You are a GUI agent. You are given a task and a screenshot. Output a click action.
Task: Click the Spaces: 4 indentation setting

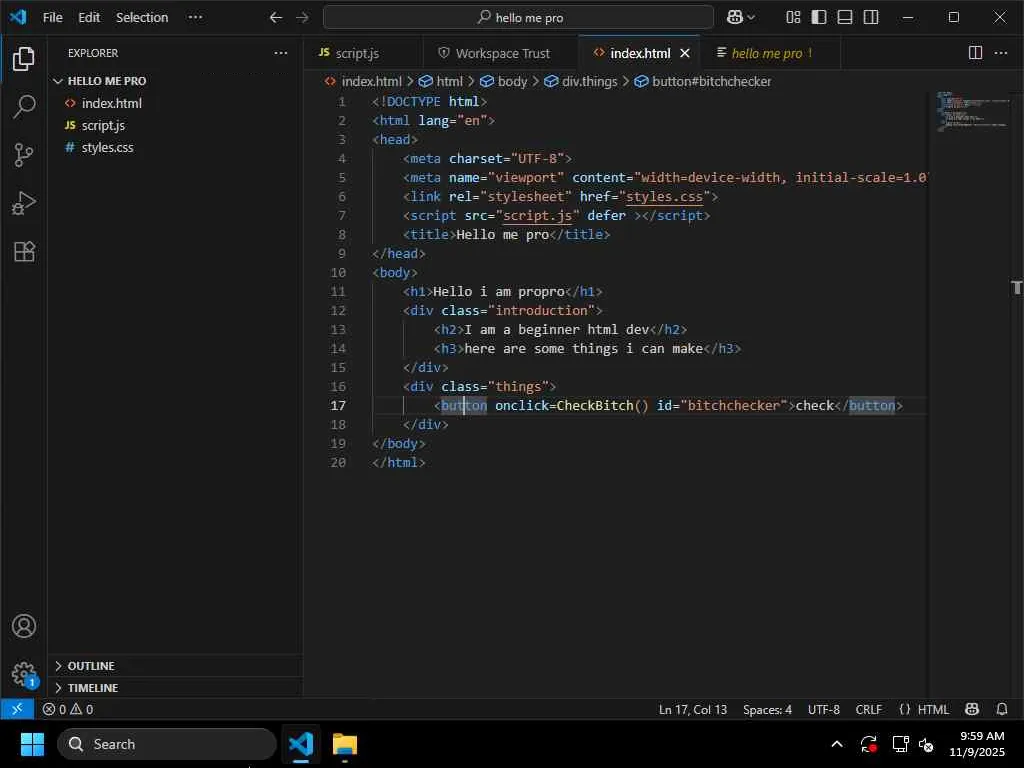(767, 709)
